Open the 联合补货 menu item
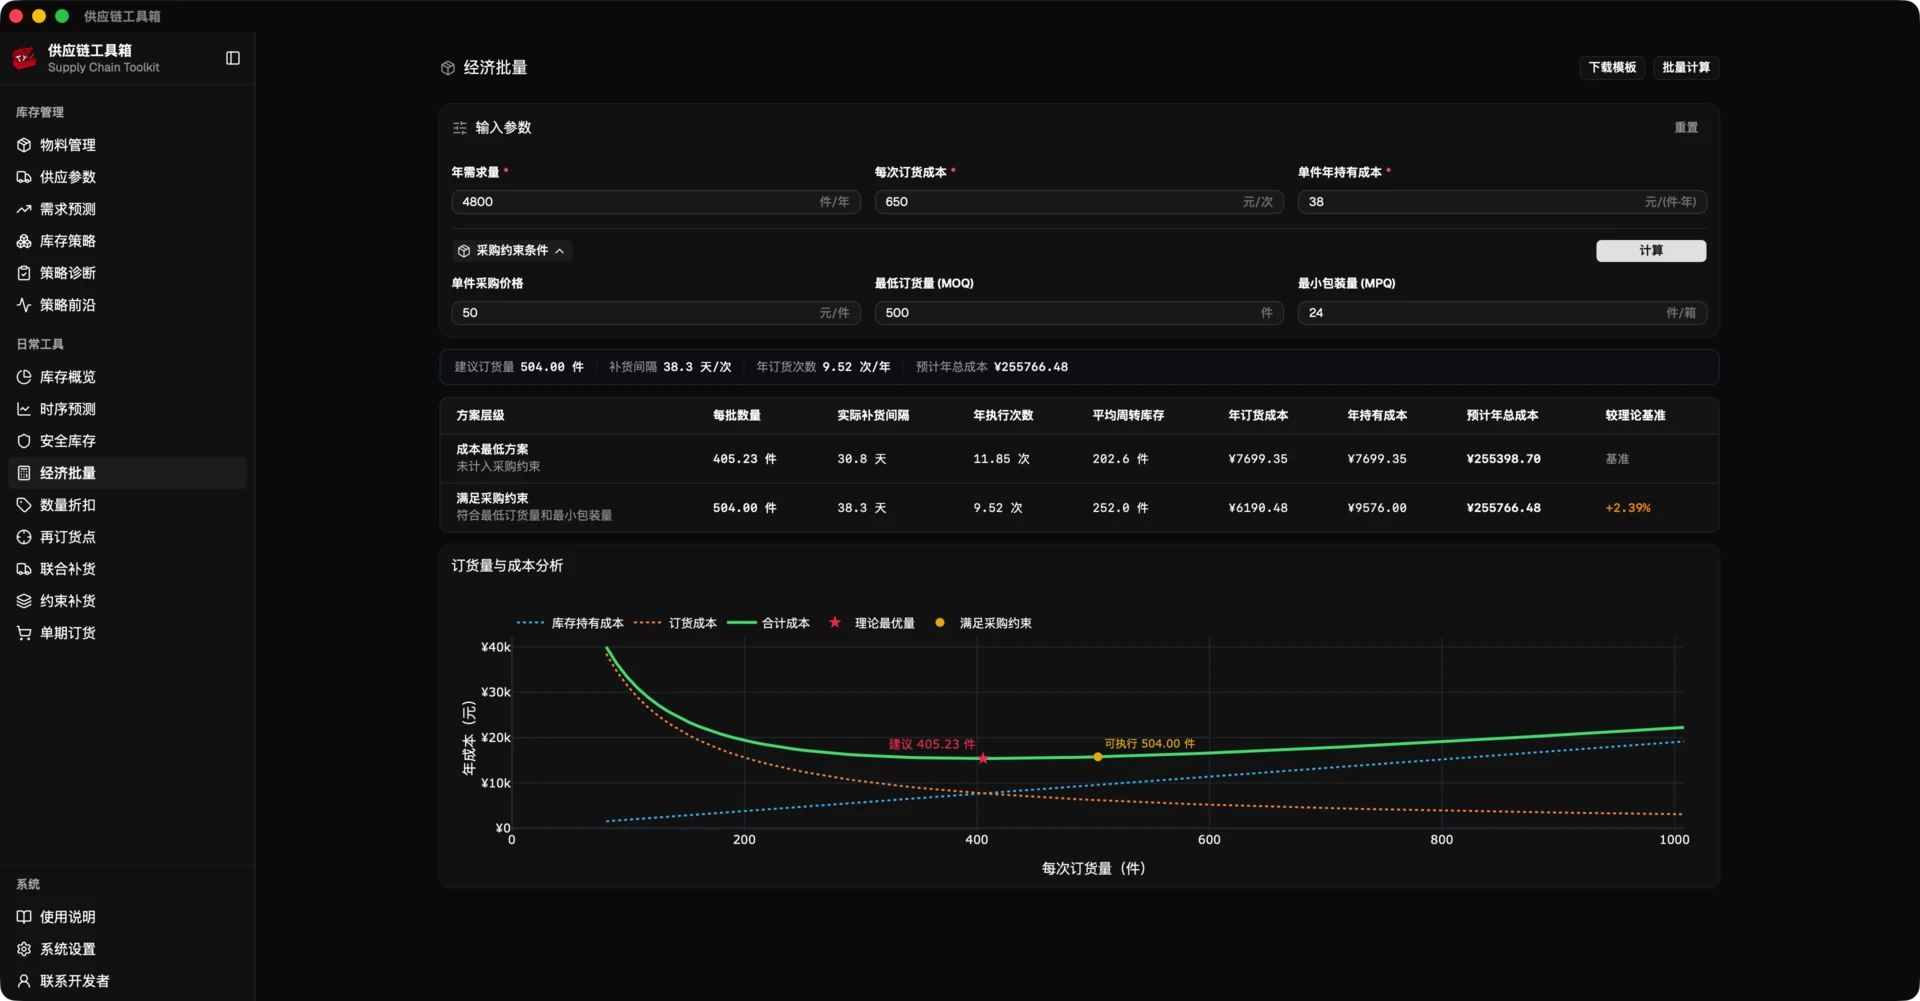This screenshot has width=1920, height=1001. 127,569
